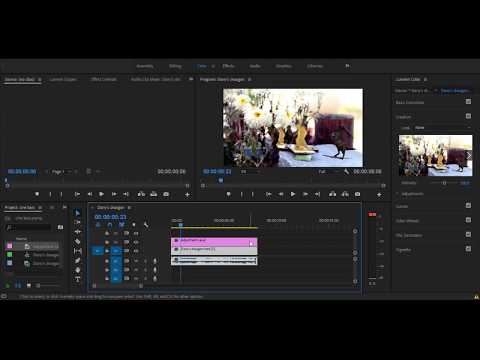
Task: Go to Out point in Program monitor
Action: pos(317,194)
